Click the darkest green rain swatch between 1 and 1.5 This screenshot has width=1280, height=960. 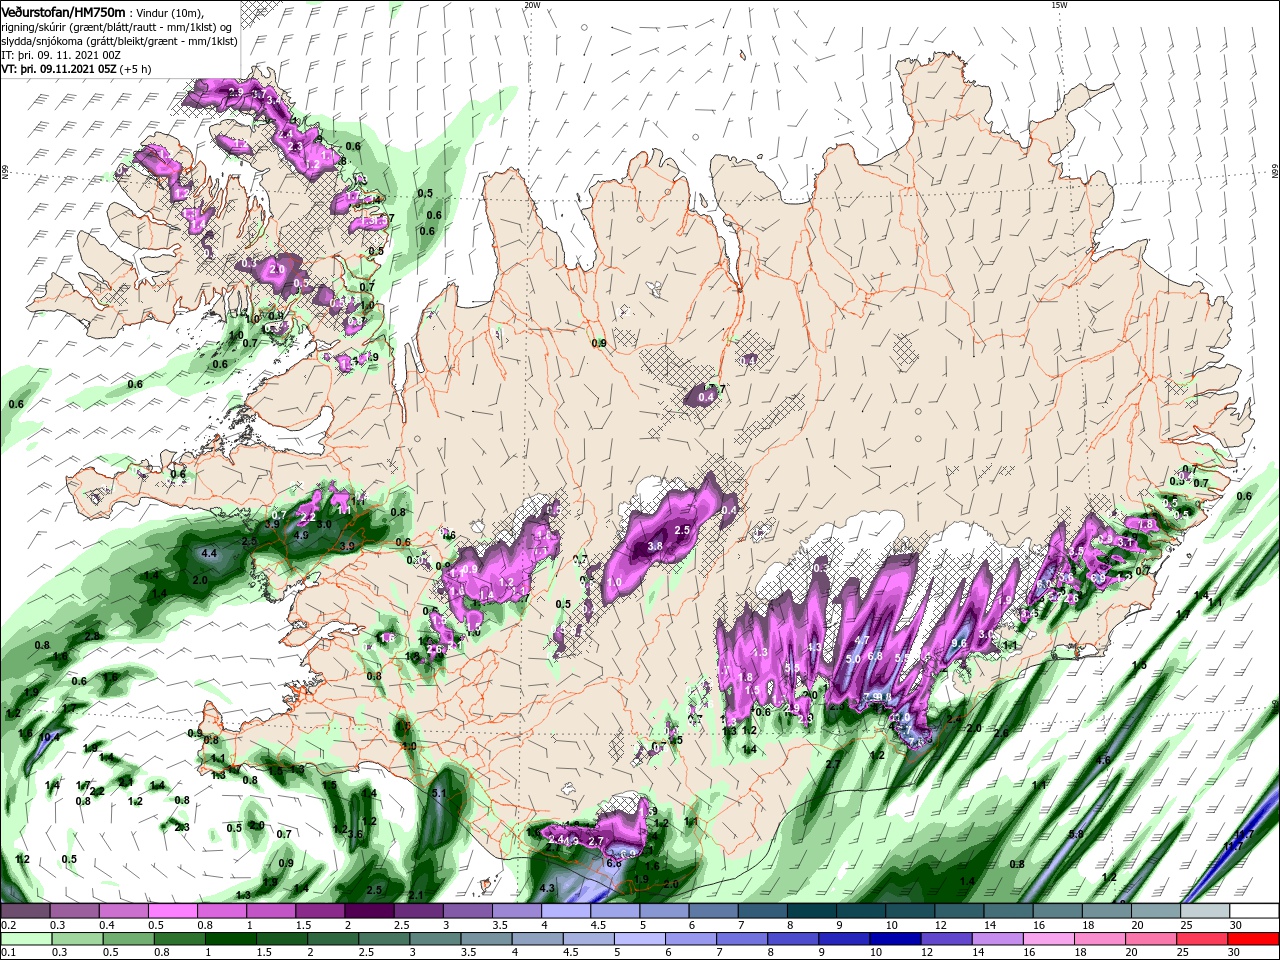coord(230,939)
